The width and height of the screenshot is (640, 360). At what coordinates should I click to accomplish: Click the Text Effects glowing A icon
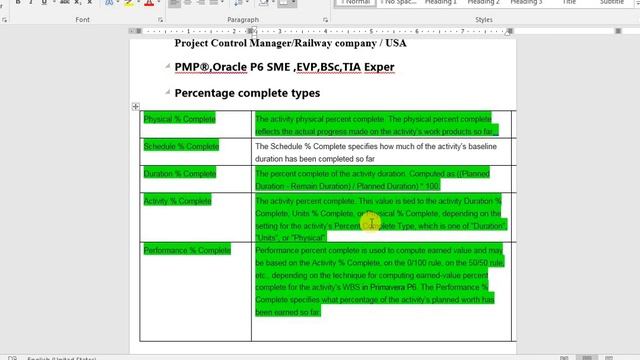click(x=109, y=2)
